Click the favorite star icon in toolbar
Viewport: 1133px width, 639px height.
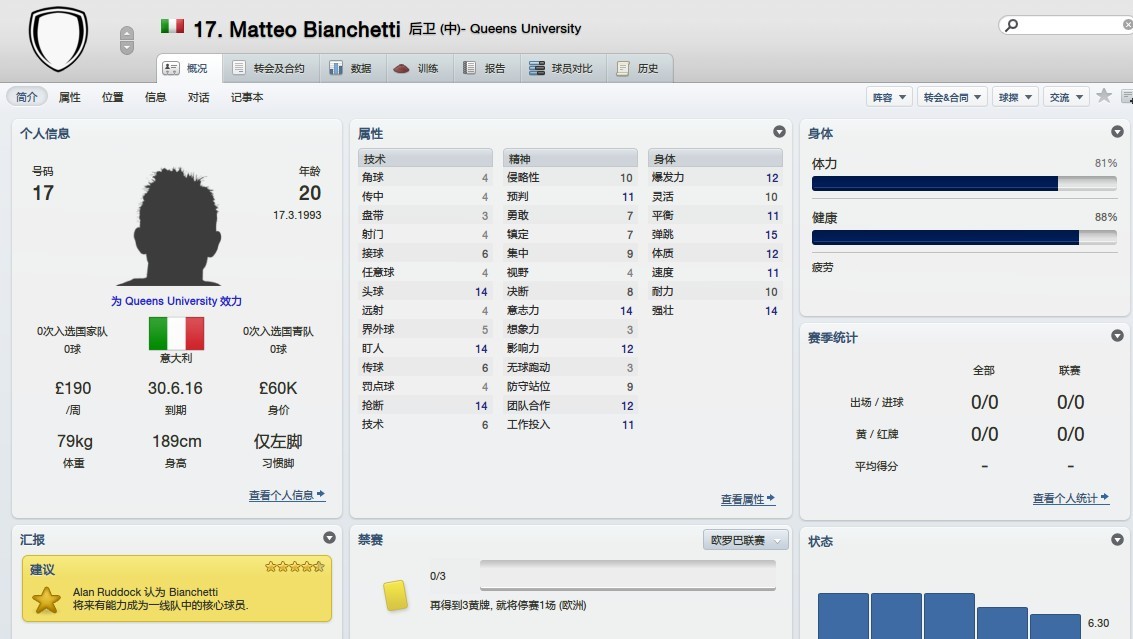point(1103,96)
